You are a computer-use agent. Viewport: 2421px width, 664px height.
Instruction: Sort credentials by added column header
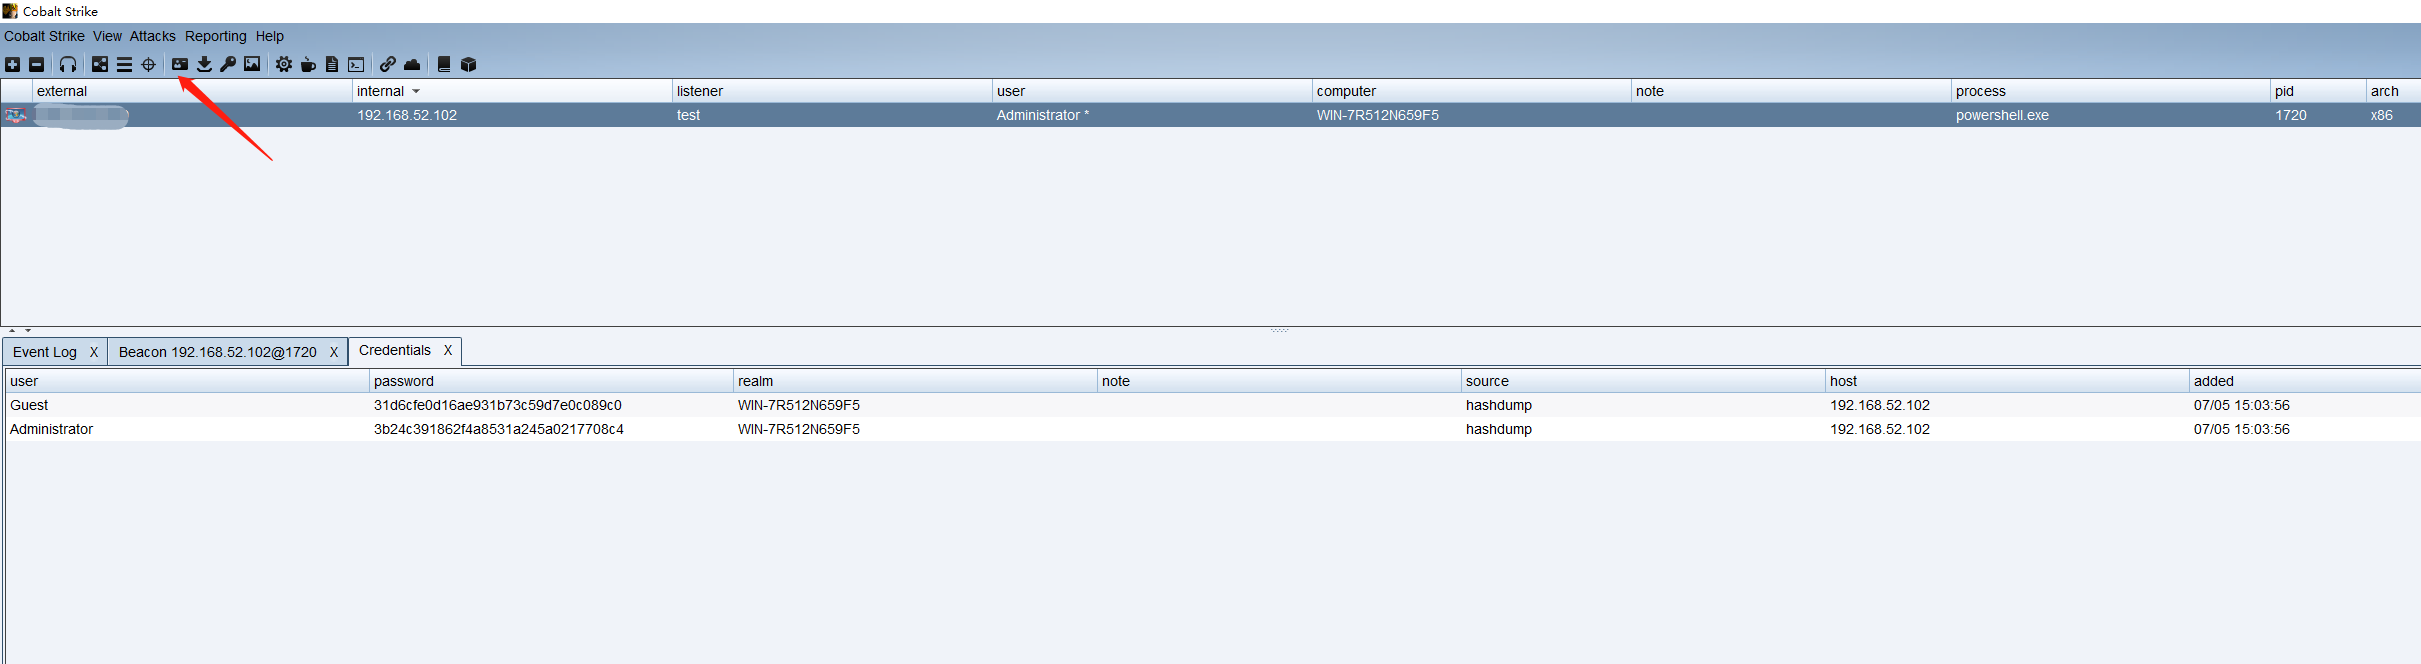click(2305, 381)
